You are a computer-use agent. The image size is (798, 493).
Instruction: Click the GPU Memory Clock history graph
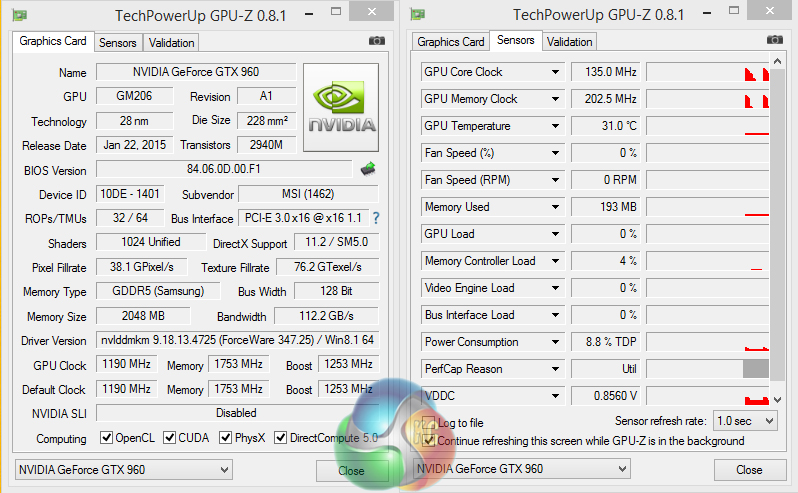pos(707,99)
